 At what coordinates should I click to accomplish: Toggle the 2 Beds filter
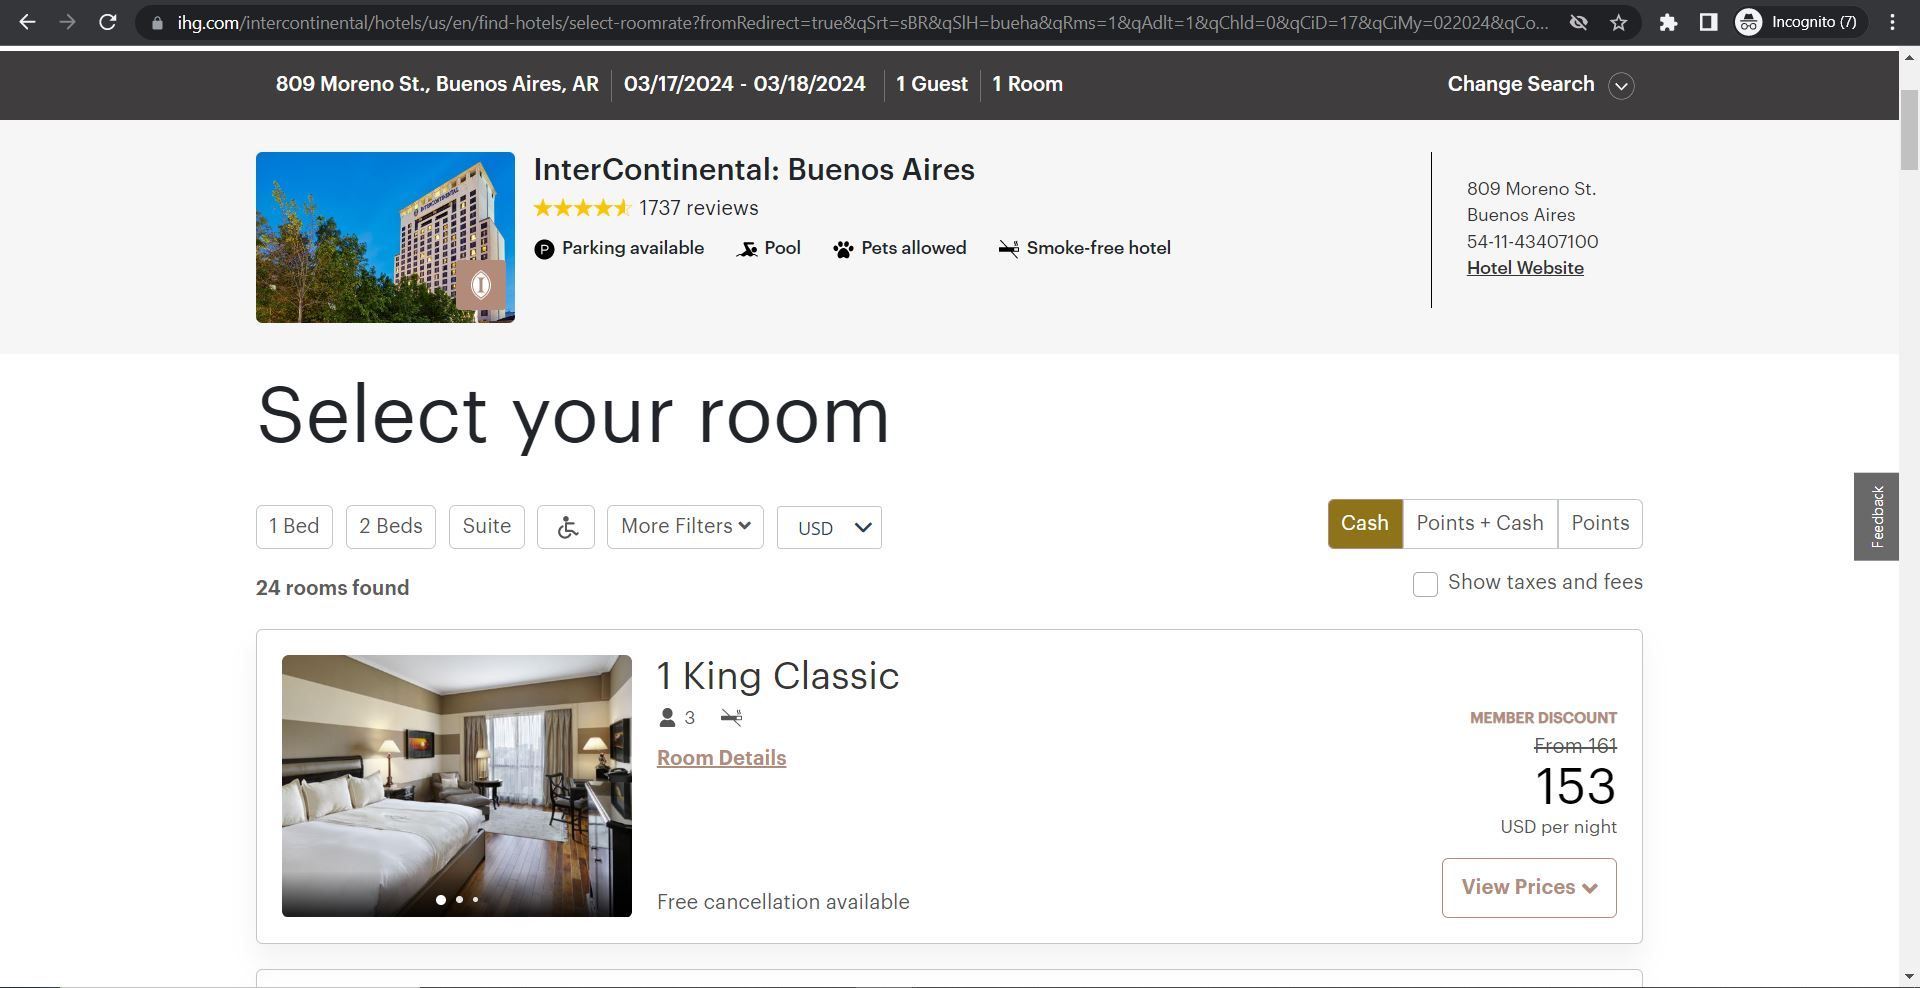tap(391, 527)
